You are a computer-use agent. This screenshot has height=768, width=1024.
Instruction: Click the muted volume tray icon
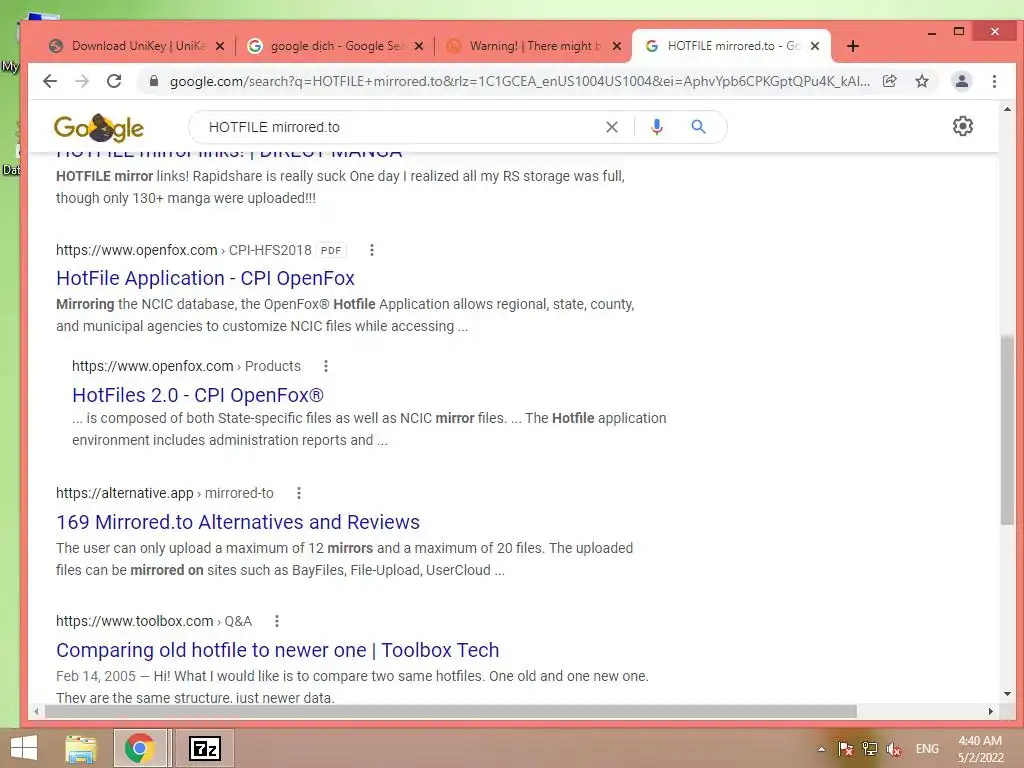[x=893, y=749]
